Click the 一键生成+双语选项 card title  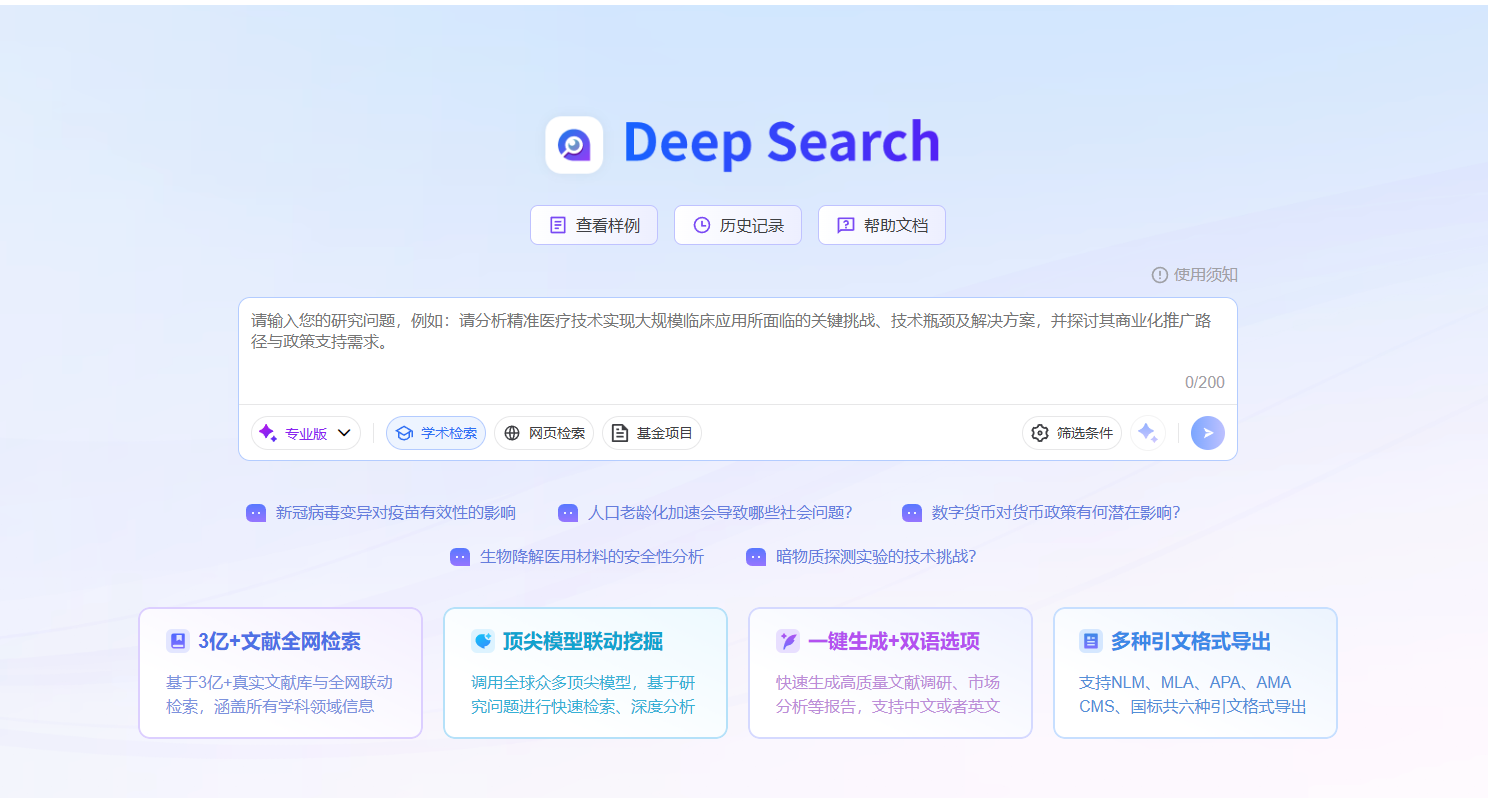pos(894,641)
